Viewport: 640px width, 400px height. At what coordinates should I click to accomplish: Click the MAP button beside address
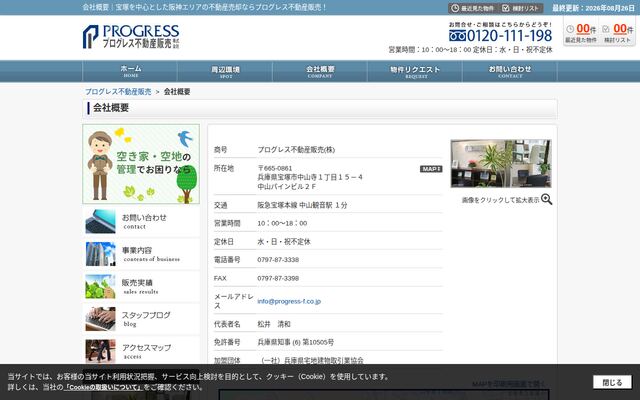(x=431, y=169)
